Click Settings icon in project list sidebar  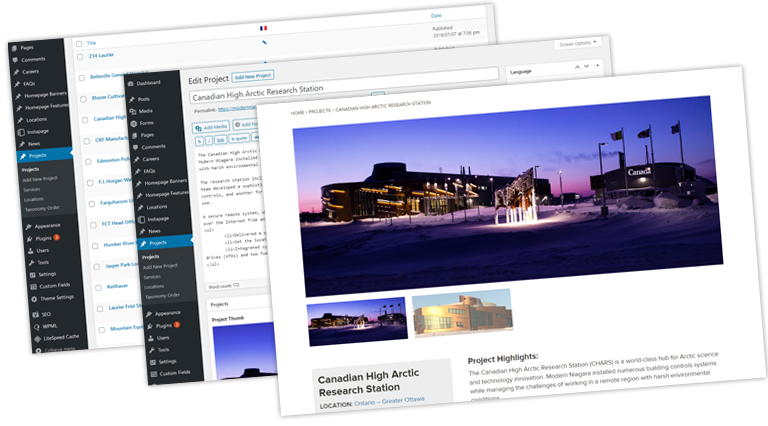[32, 275]
